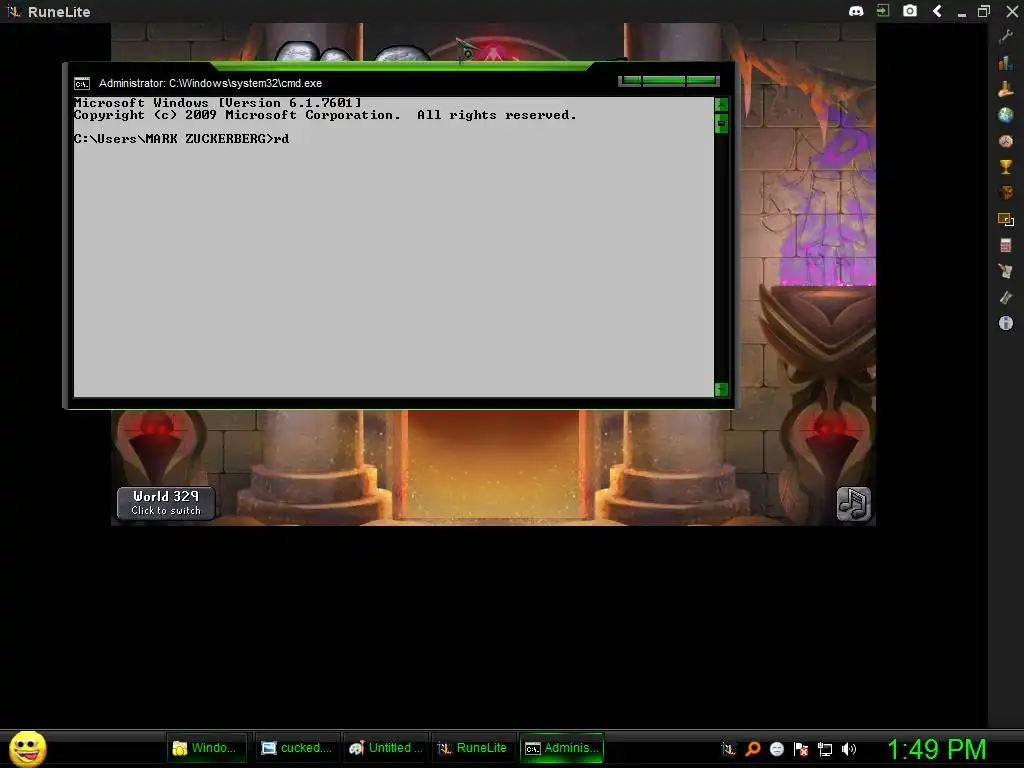Click the cmd window green caption buttons
The image size is (1024, 768).
[669, 80]
